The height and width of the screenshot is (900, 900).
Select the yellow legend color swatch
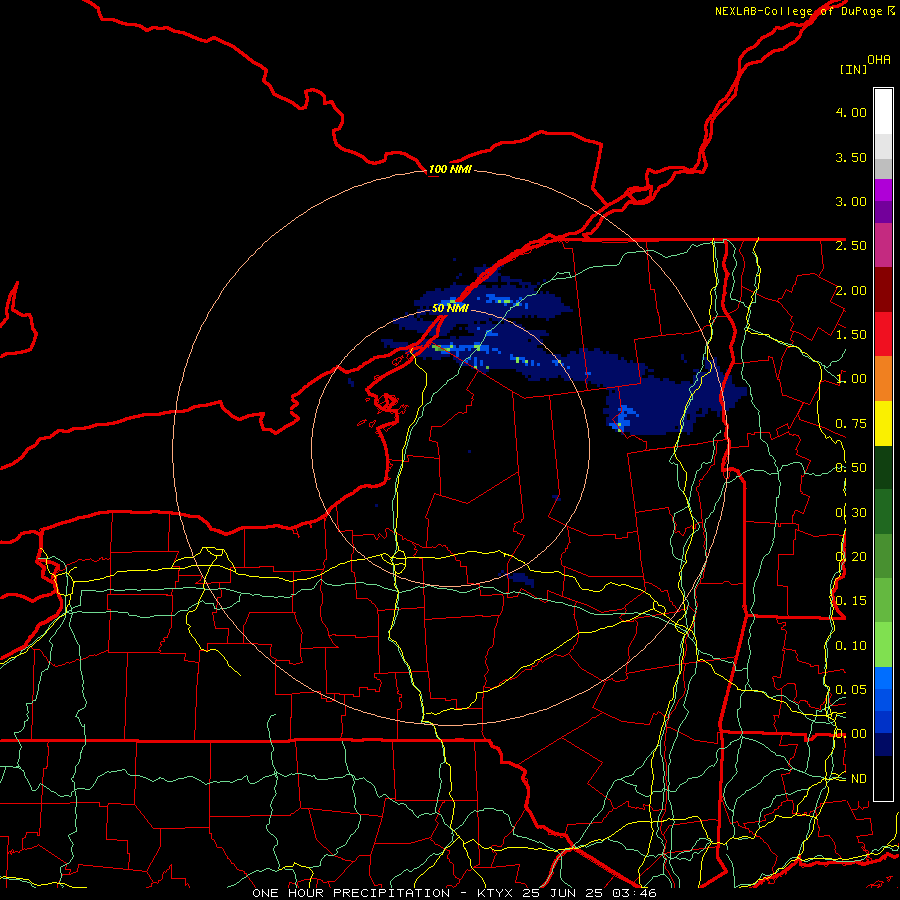point(883,423)
